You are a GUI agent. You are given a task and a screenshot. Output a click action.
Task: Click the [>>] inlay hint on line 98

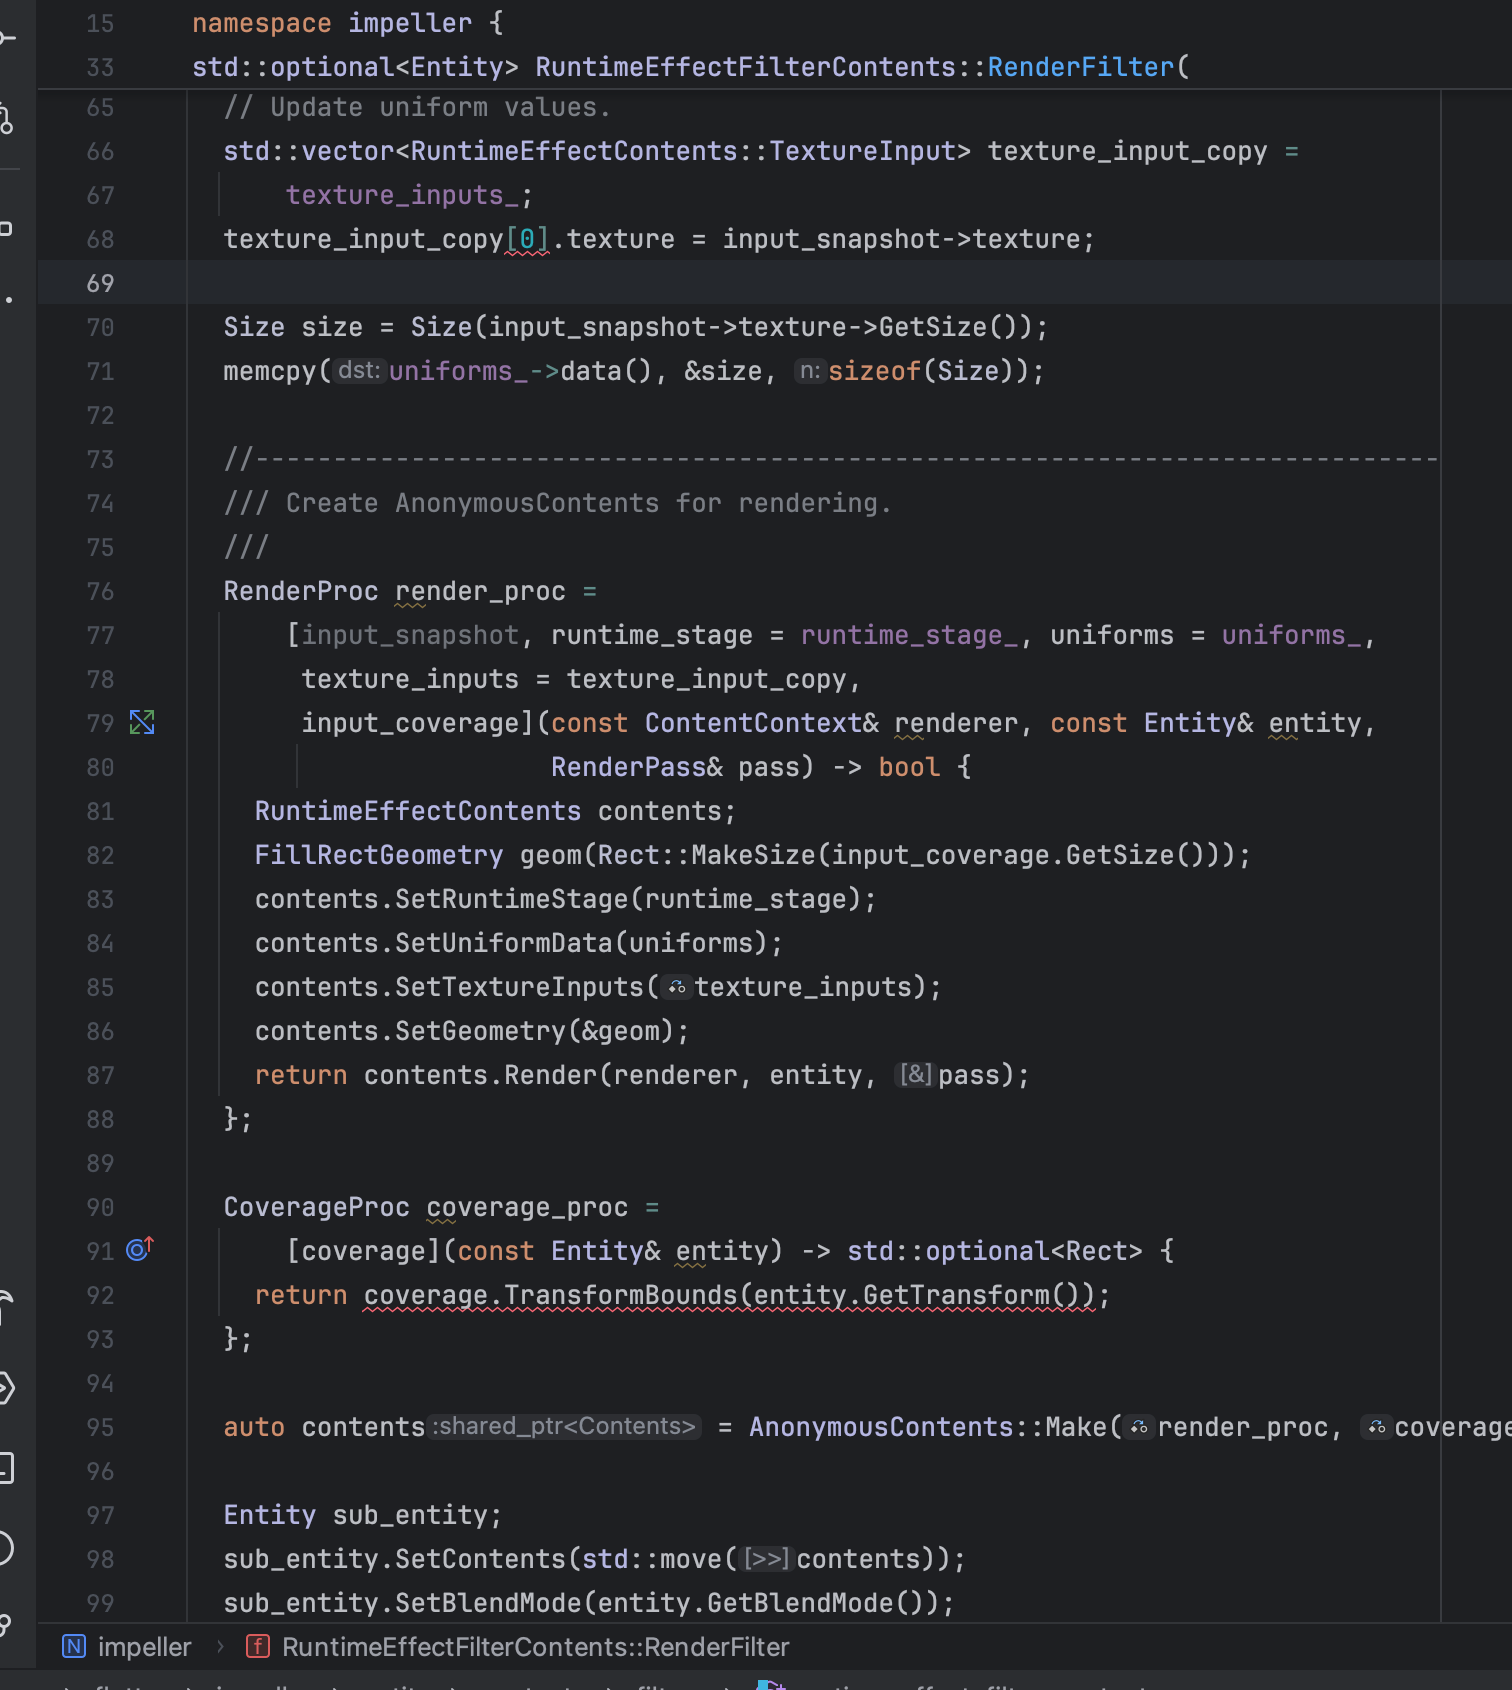[x=767, y=1559]
